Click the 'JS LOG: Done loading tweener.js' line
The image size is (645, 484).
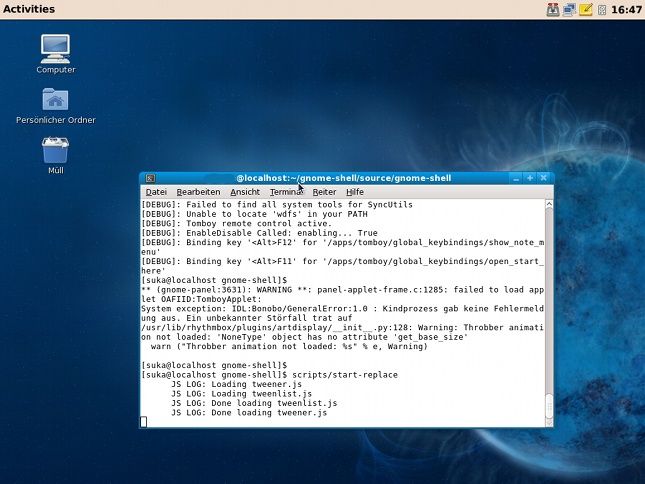(x=249, y=412)
